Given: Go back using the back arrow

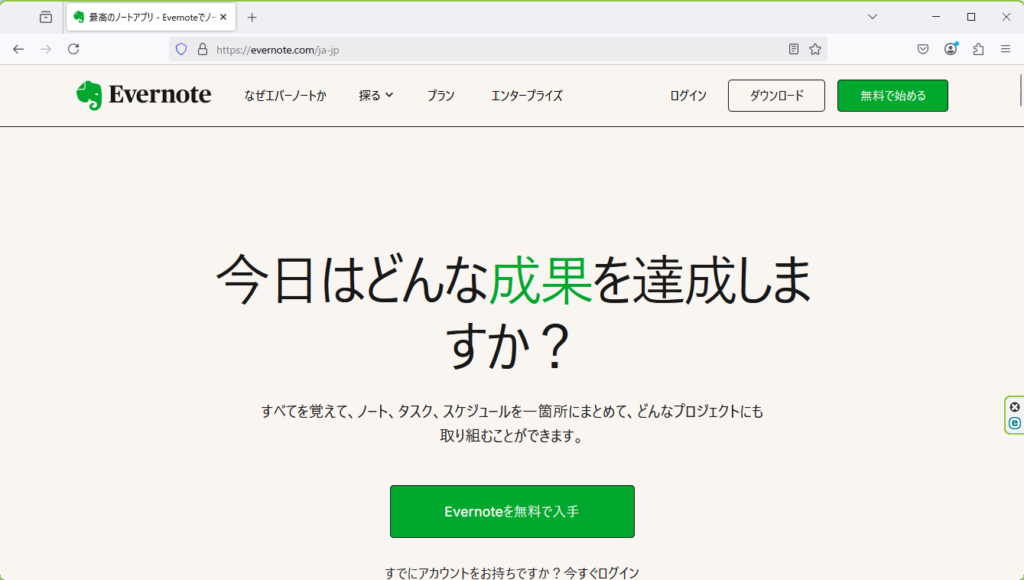Looking at the screenshot, I should pyautogui.click(x=18, y=49).
